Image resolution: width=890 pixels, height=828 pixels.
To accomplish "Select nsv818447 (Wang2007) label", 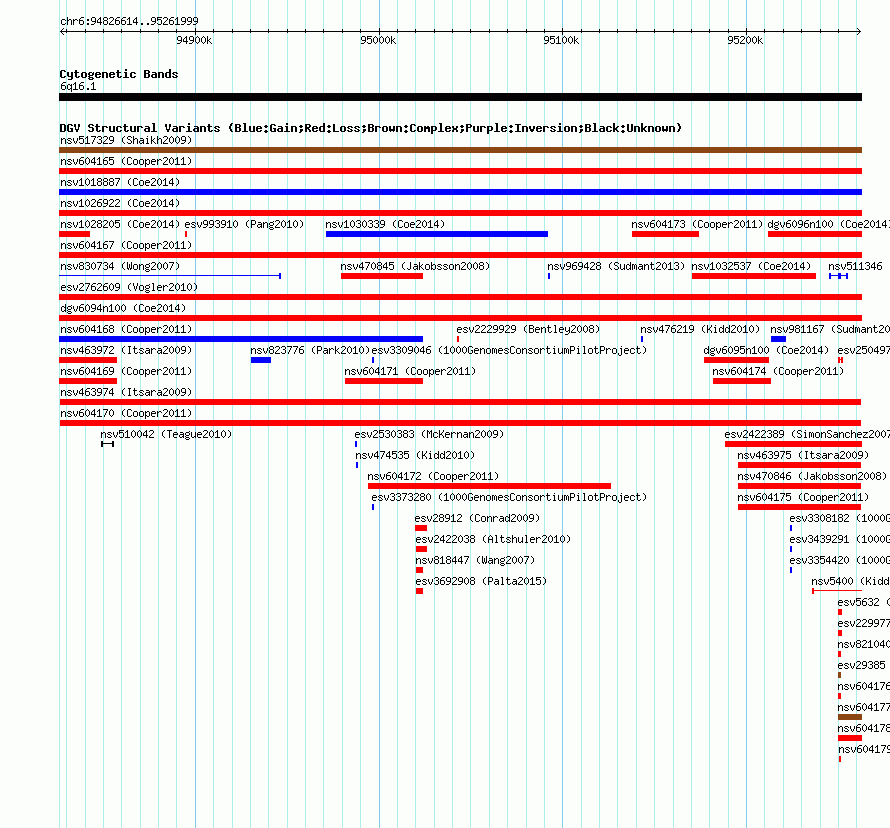I will point(475,560).
